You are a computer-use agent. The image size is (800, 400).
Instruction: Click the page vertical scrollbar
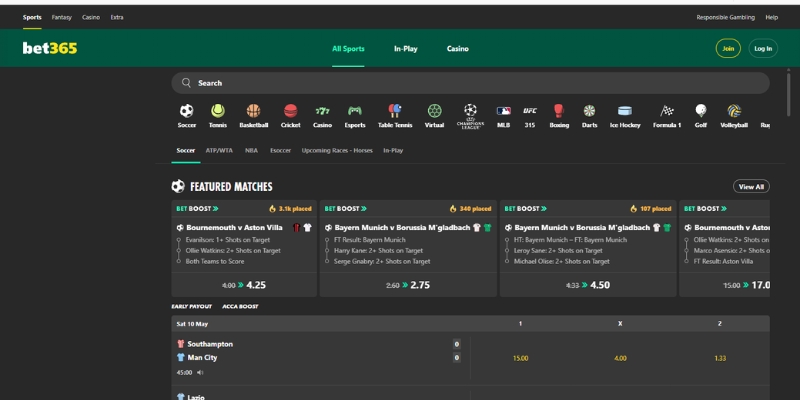pyautogui.click(x=789, y=94)
